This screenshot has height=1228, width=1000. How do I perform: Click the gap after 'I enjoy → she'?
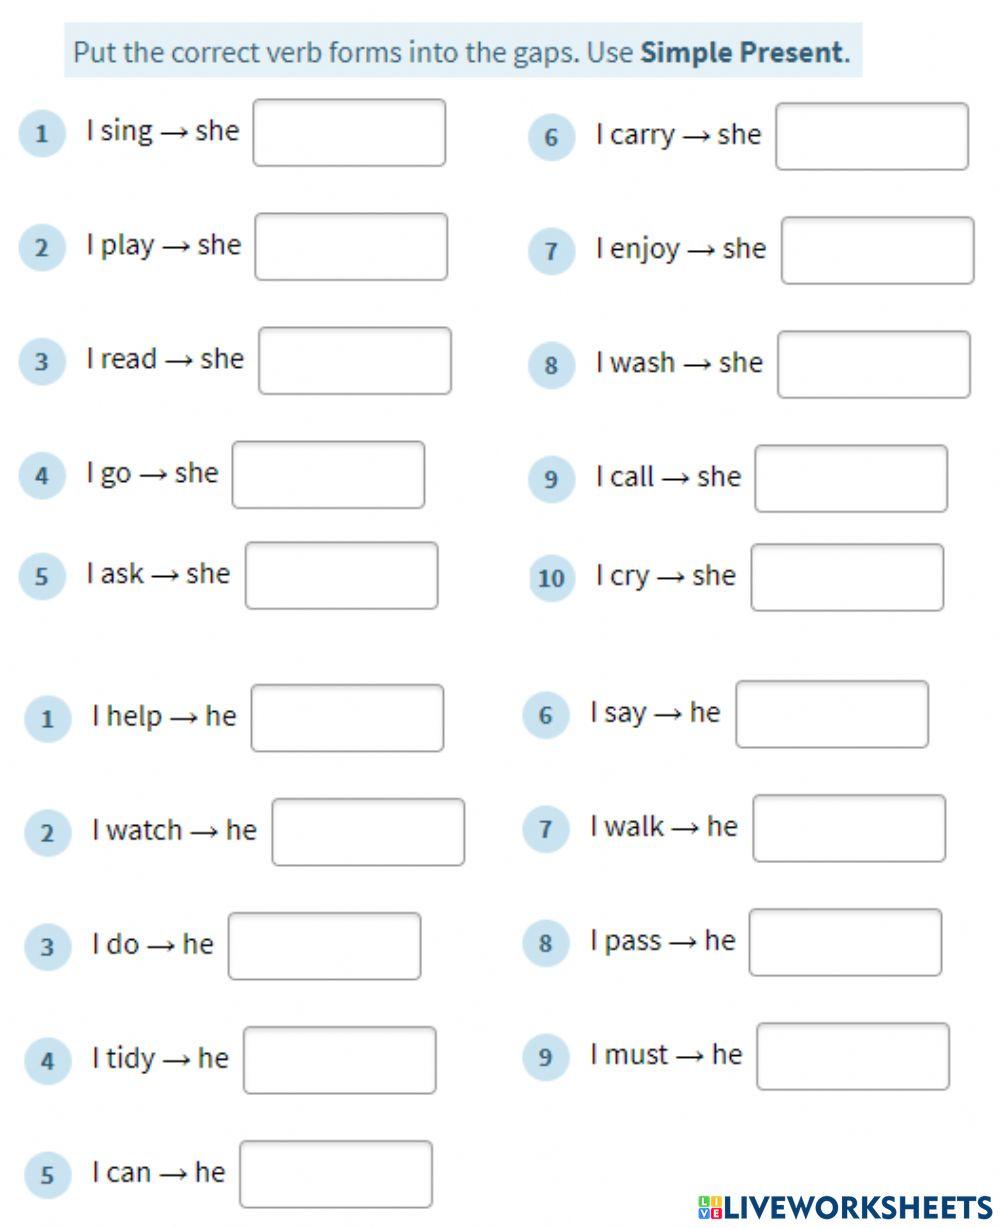pos(877,250)
